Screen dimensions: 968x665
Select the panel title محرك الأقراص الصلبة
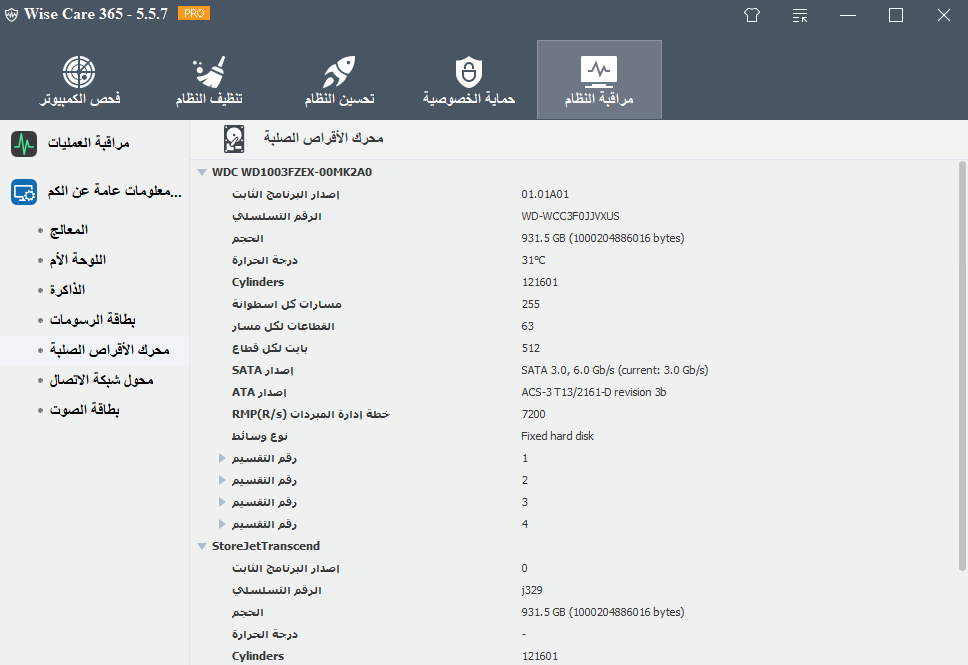click(x=323, y=138)
